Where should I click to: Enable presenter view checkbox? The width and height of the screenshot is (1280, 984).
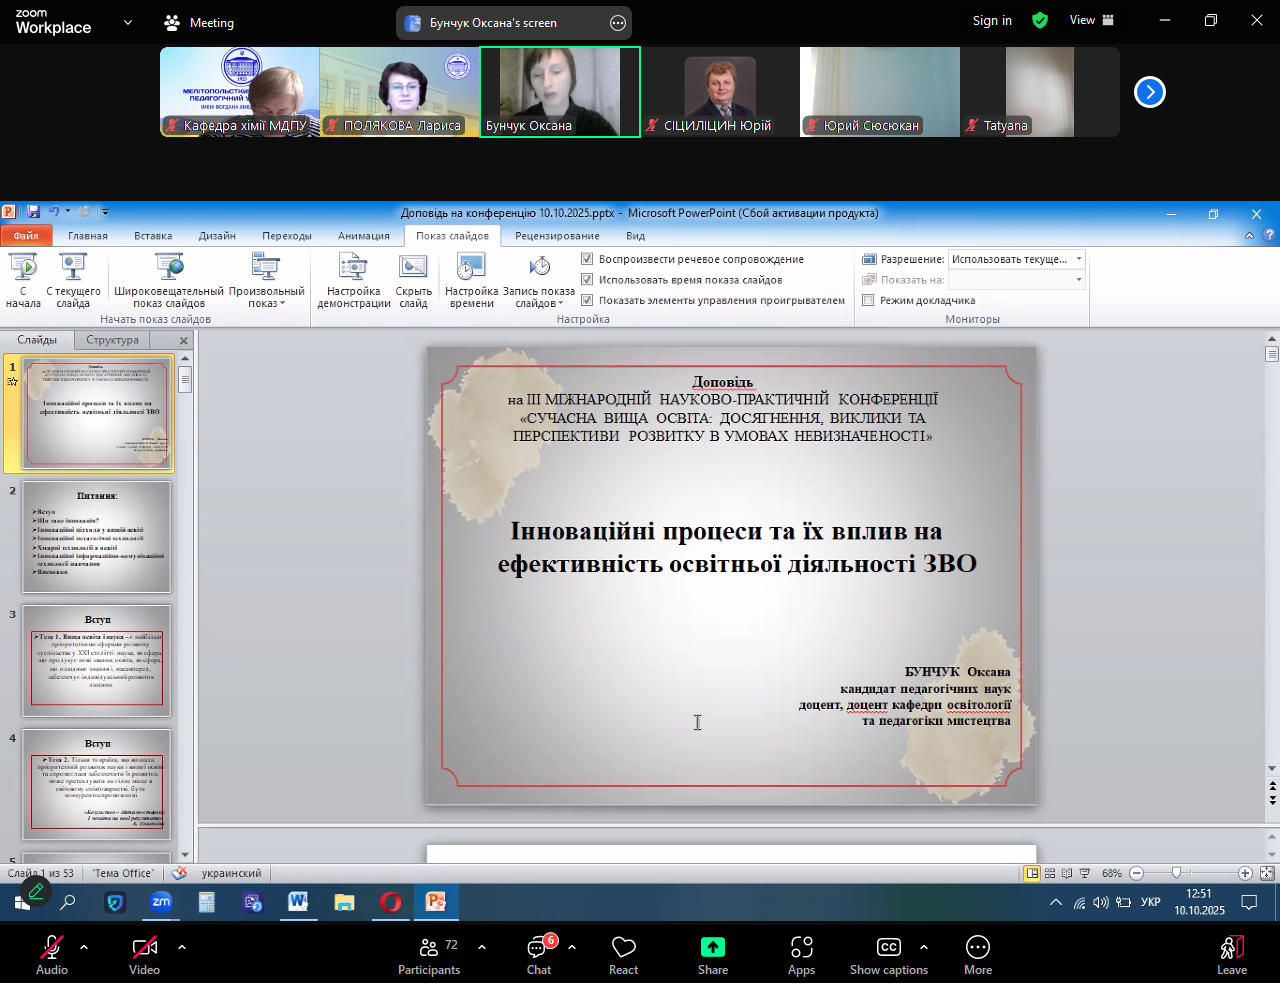pyautogui.click(x=868, y=300)
